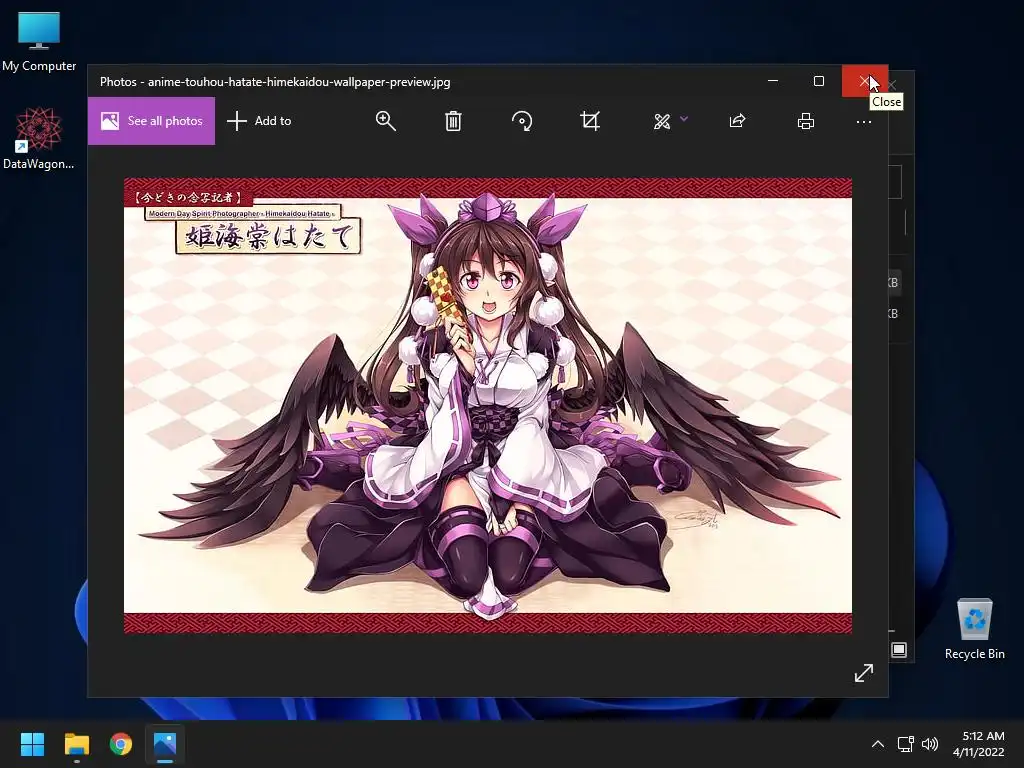Launch Google Chrome from the taskbar

click(x=121, y=744)
